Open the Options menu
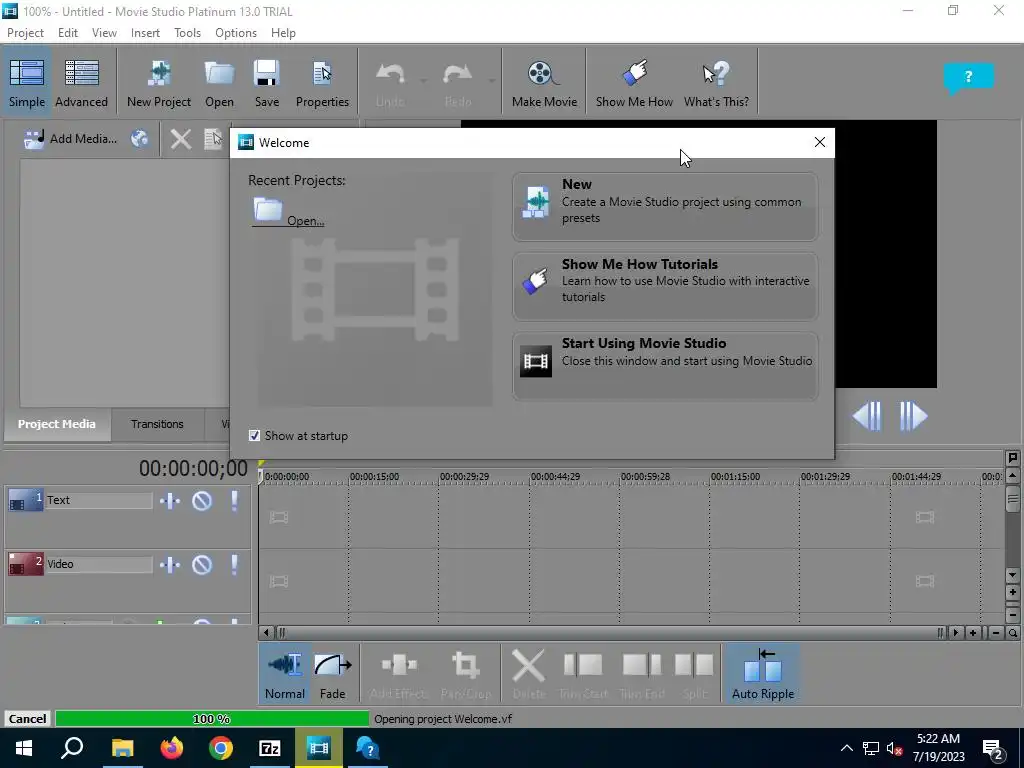1024x768 pixels. [x=236, y=33]
